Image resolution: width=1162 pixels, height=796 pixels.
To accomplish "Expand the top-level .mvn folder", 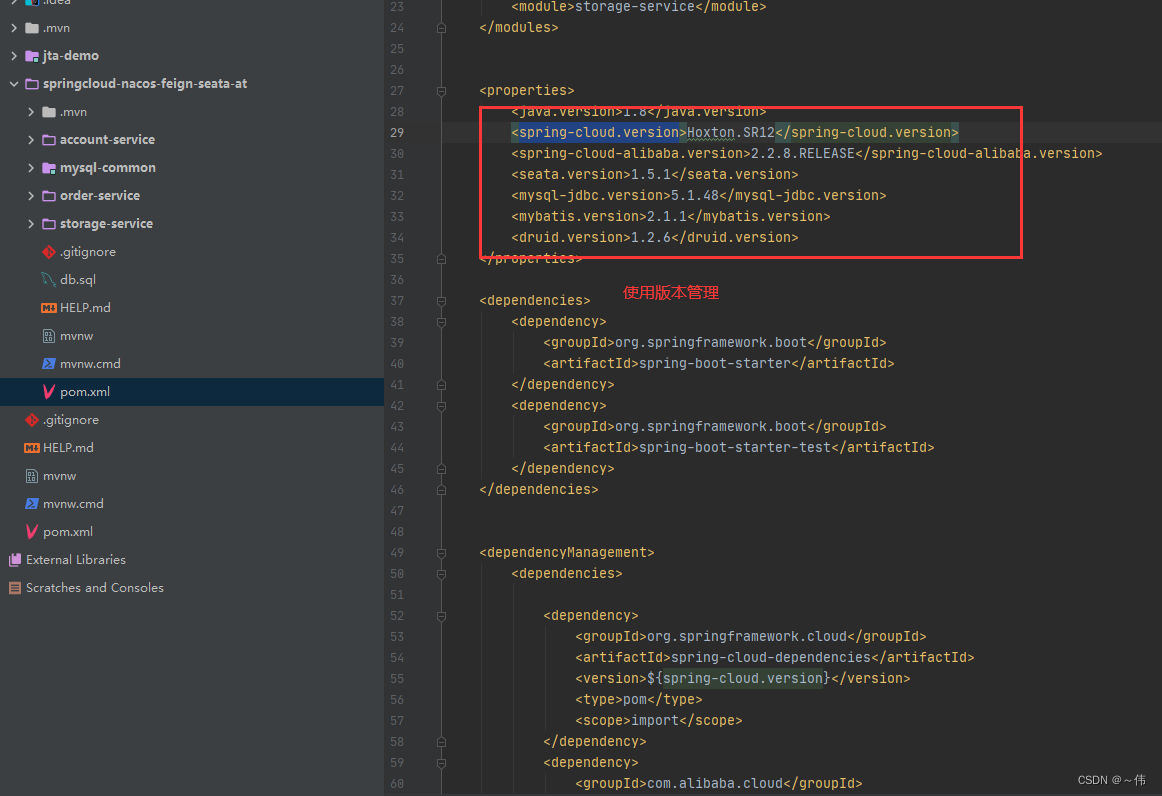I will [14, 28].
